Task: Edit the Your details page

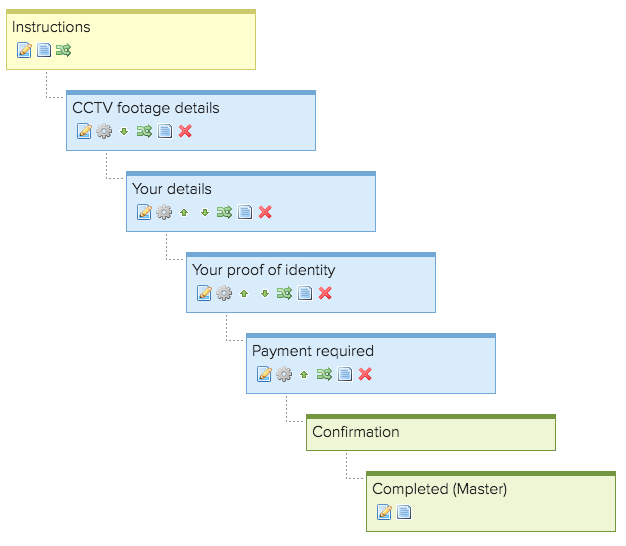Action: pyautogui.click(x=144, y=212)
